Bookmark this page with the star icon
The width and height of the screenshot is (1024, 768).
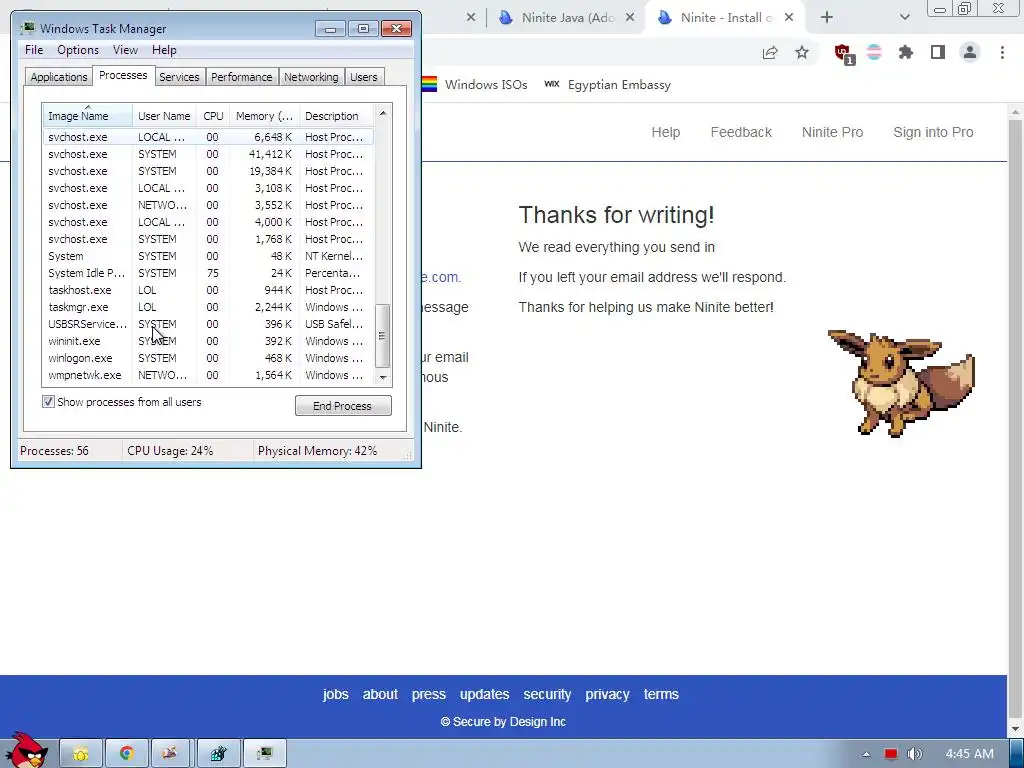pyautogui.click(x=802, y=53)
